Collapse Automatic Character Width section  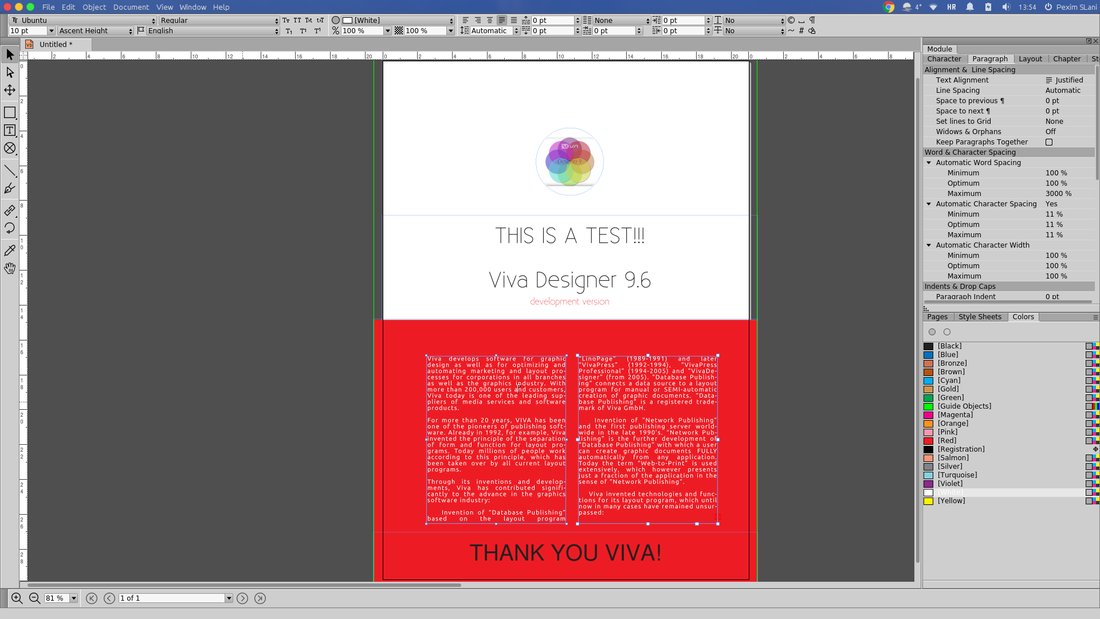(x=929, y=246)
